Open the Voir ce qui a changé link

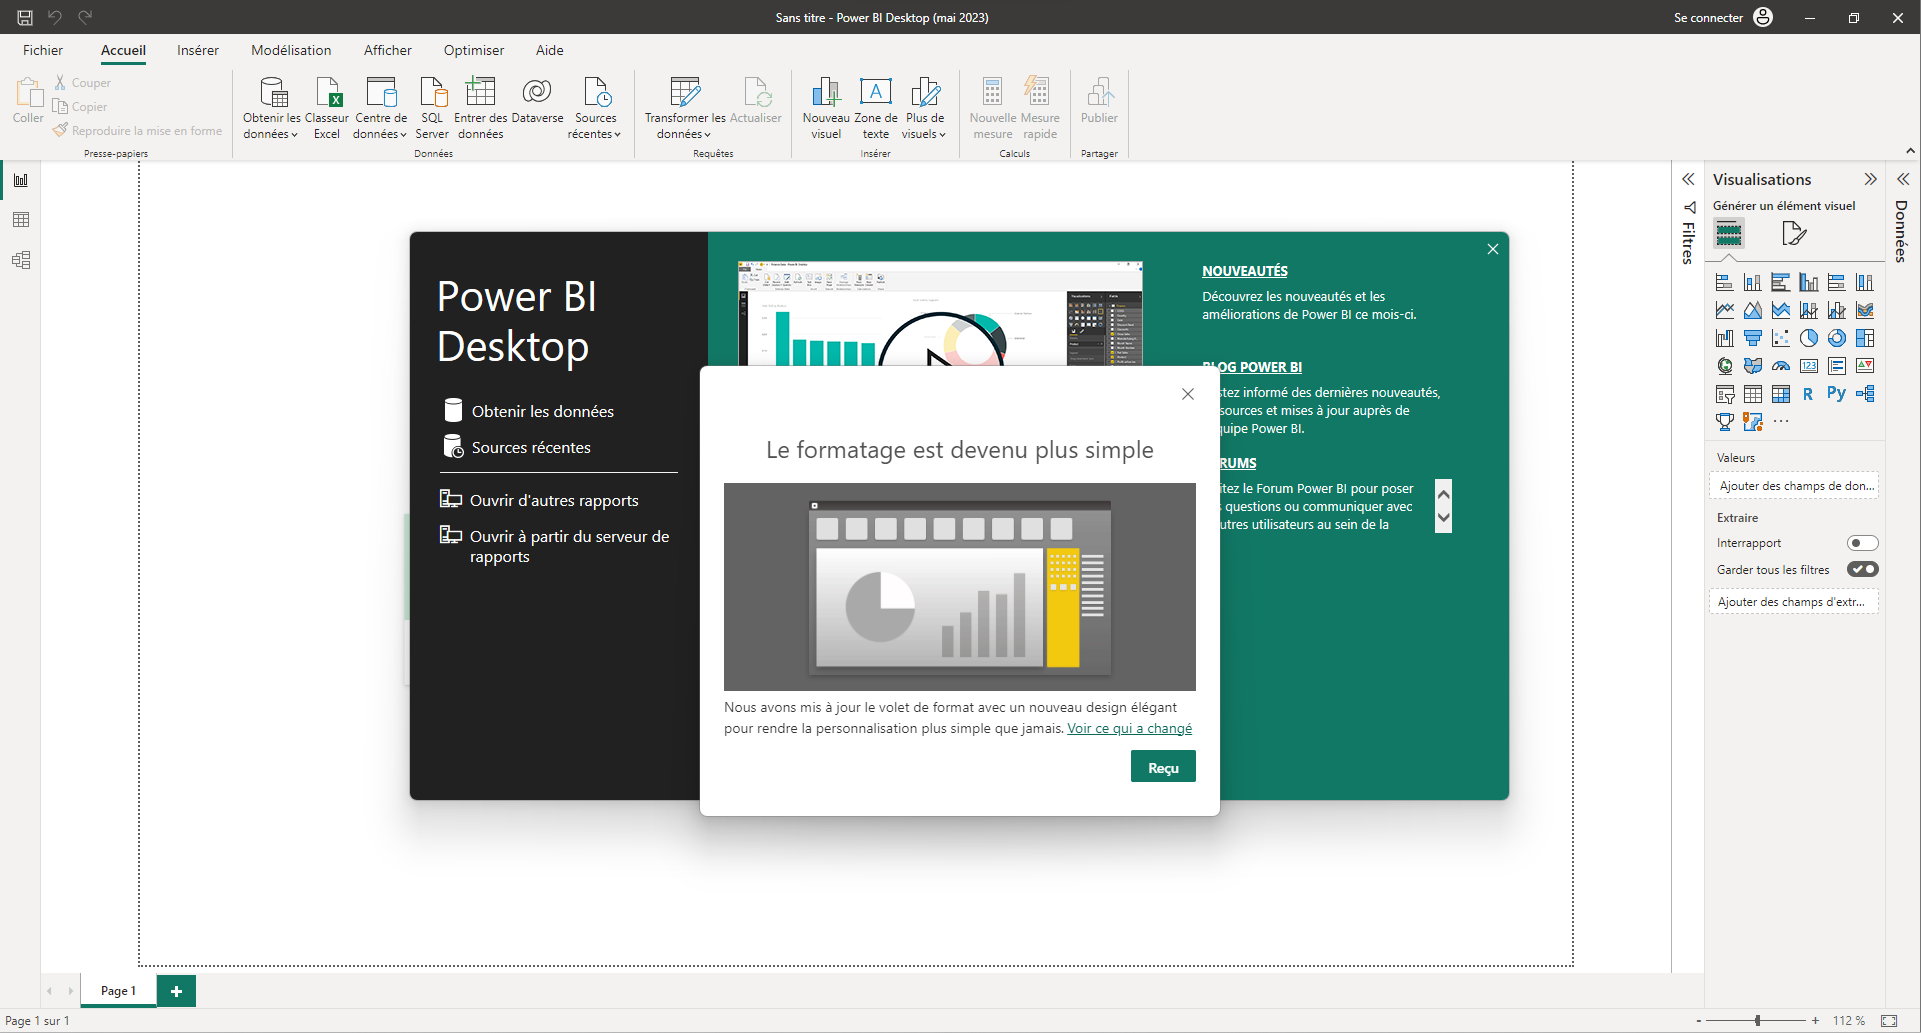[x=1130, y=728]
